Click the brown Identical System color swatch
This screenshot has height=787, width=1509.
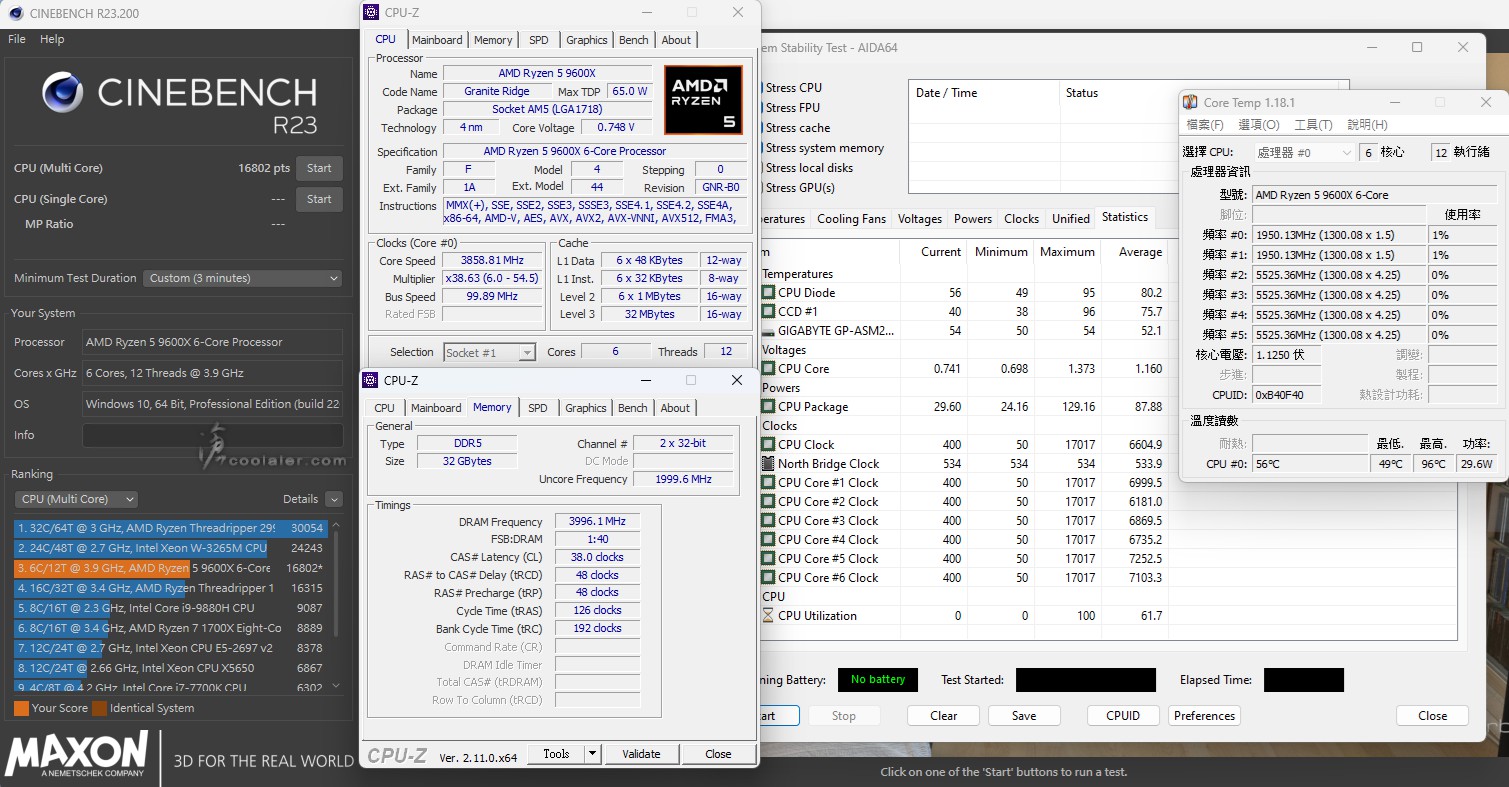tap(99, 708)
